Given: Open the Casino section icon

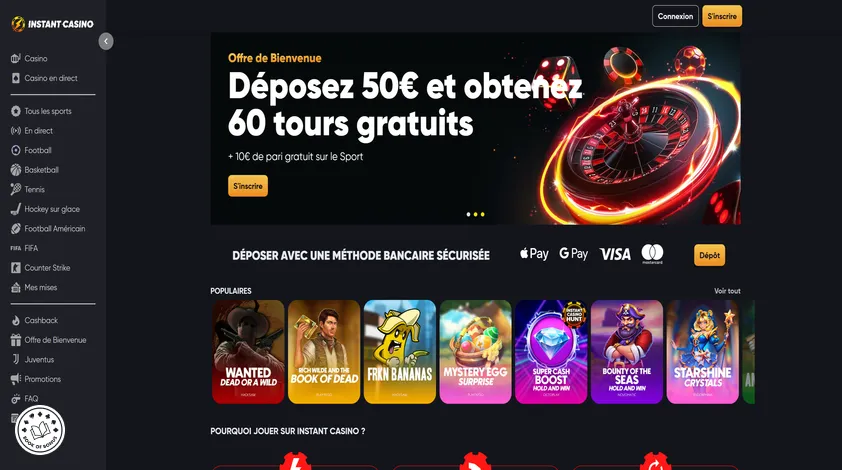Looking at the screenshot, I should 16,58.
